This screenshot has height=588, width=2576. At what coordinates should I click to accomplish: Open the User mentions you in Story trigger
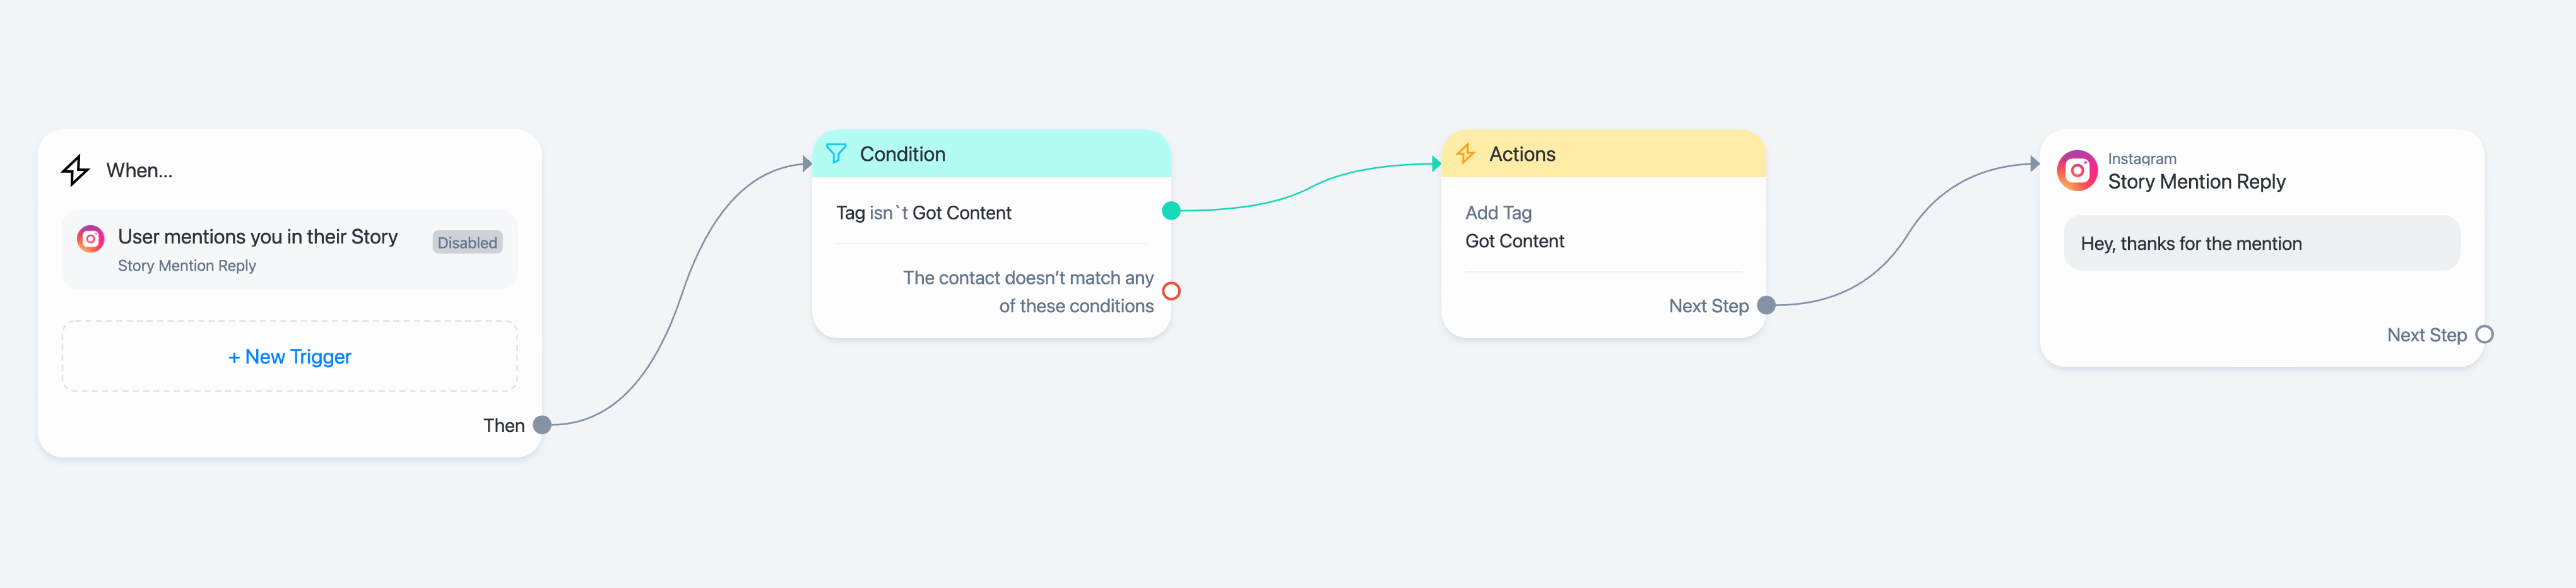point(290,250)
